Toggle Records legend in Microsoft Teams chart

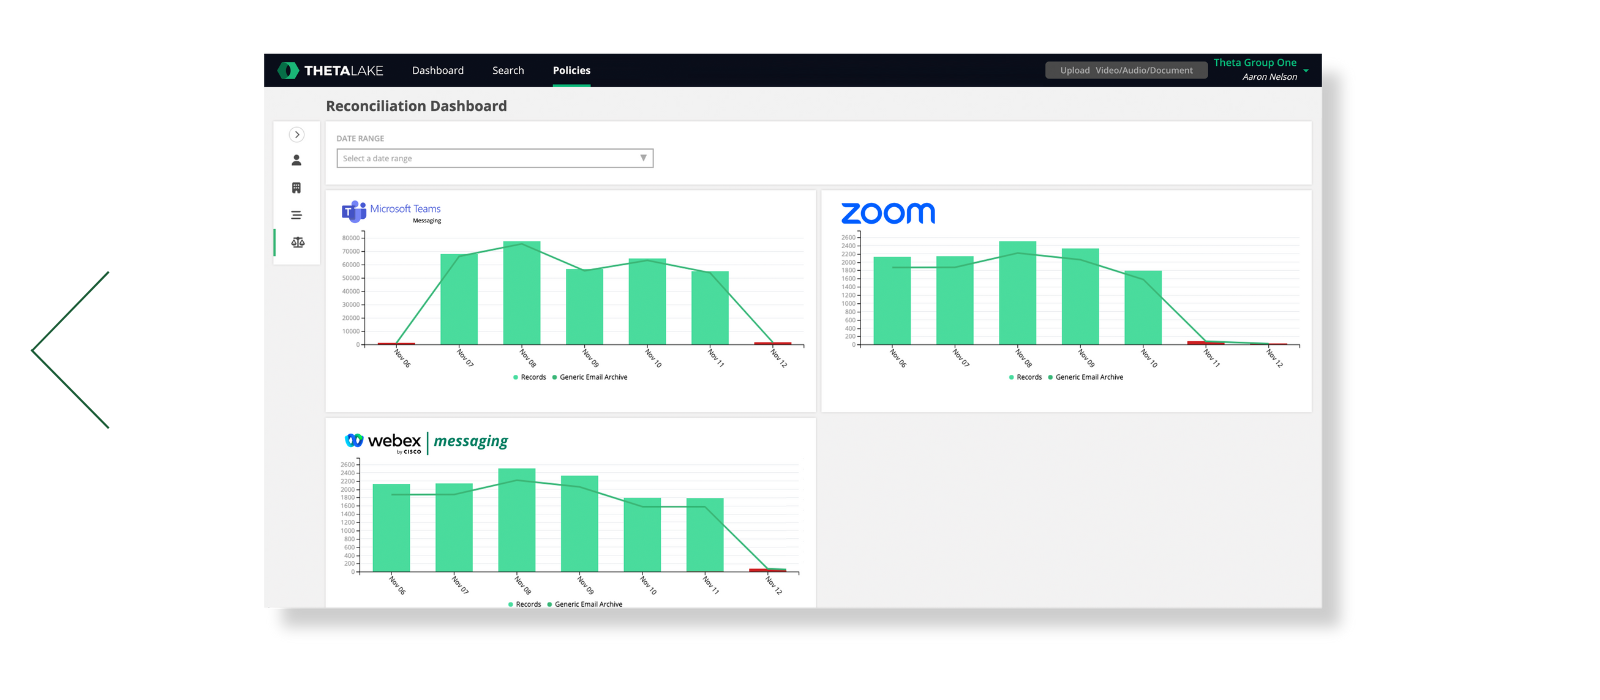coord(530,378)
